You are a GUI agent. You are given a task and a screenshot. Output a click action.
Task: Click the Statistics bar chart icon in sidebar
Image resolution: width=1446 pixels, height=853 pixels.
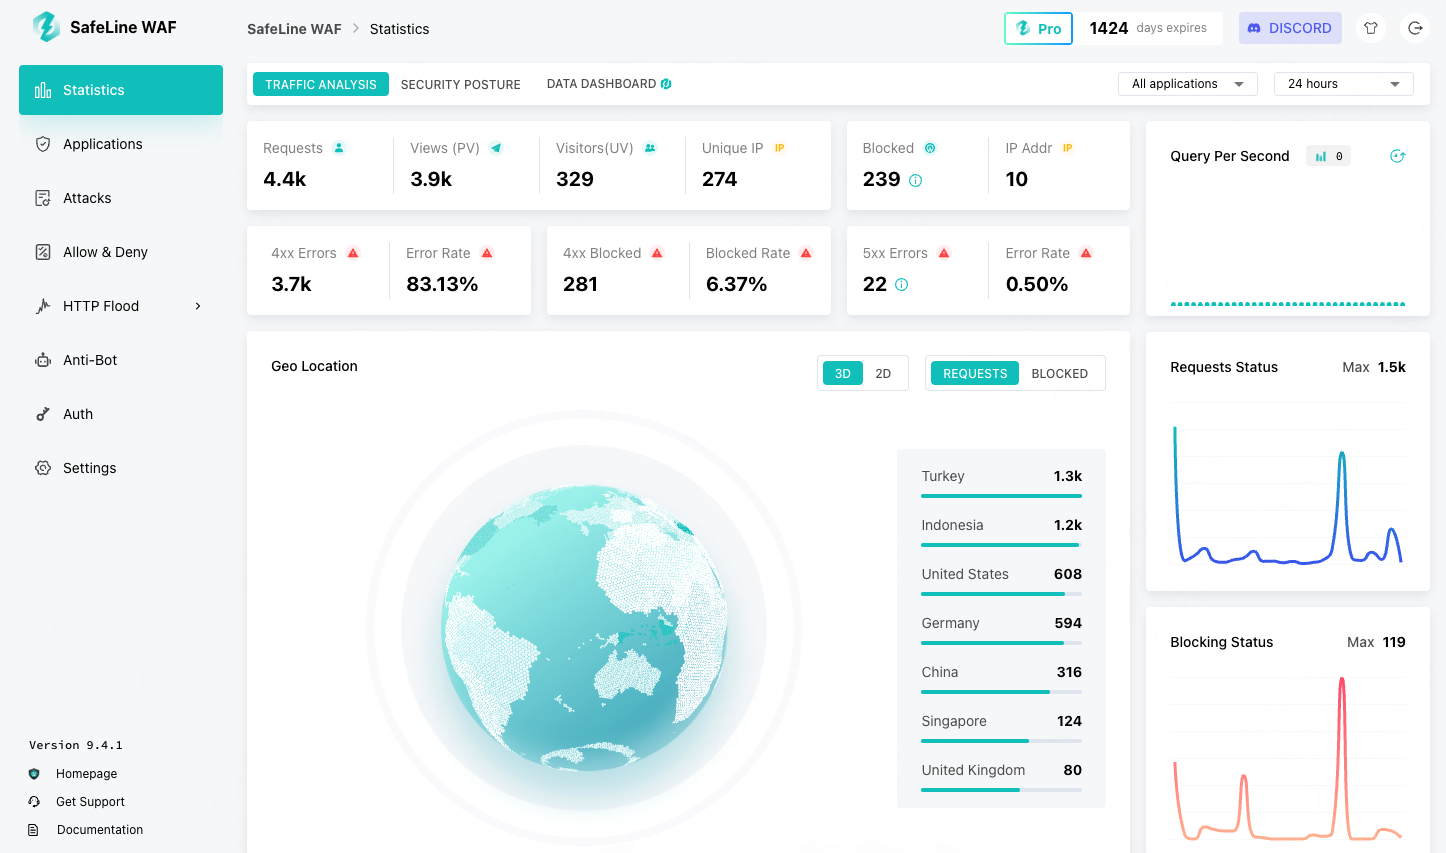(x=43, y=90)
